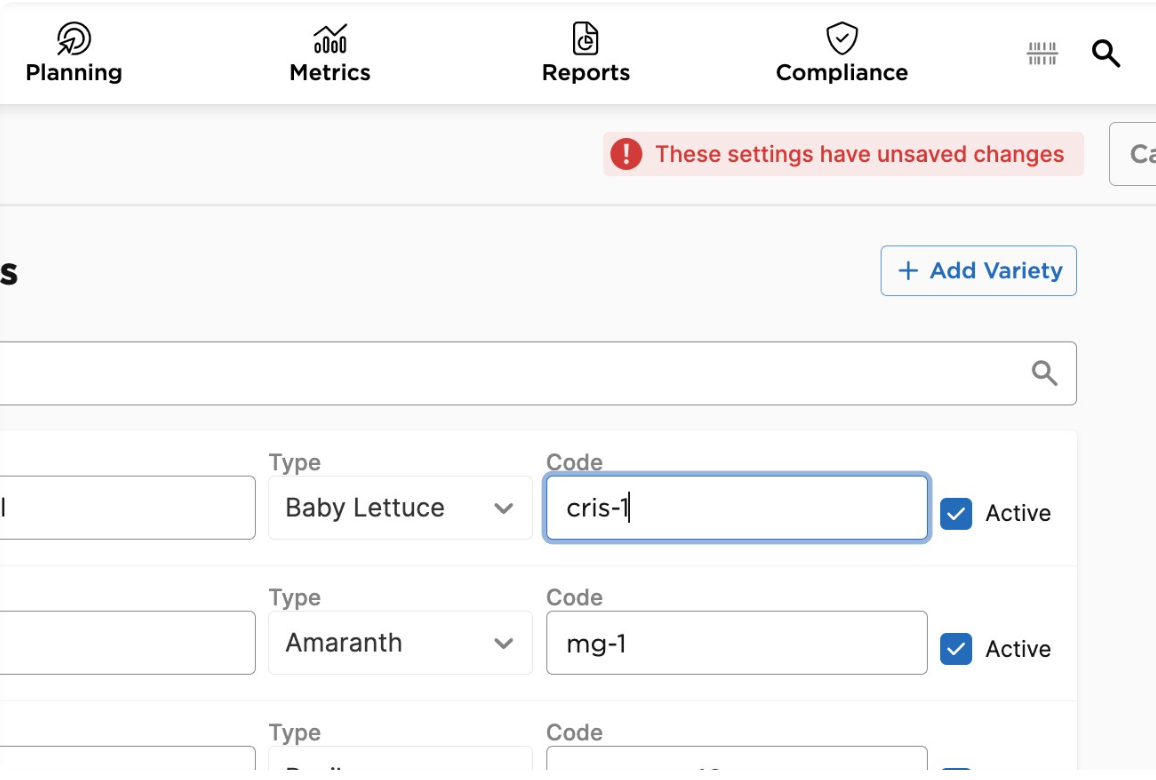Go to the Reports section
1156x780 pixels.
click(x=585, y=52)
